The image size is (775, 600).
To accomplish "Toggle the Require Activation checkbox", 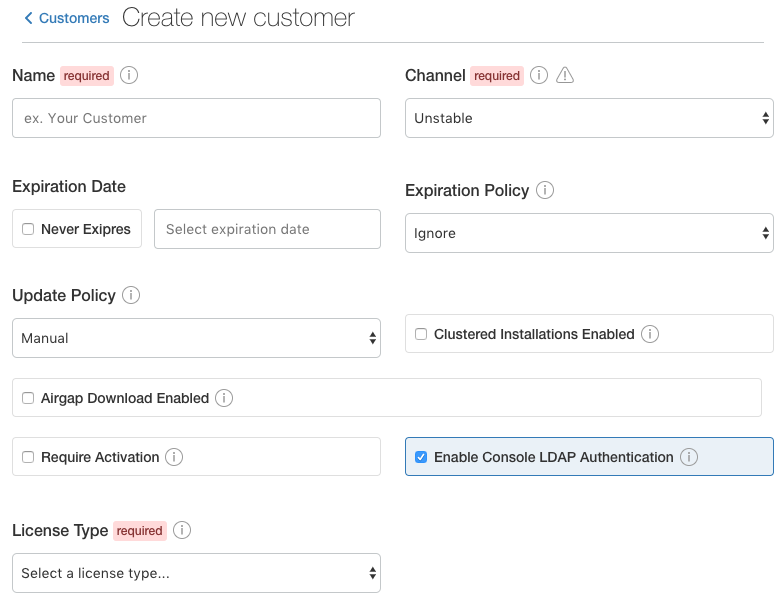I will tap(28, 457).
